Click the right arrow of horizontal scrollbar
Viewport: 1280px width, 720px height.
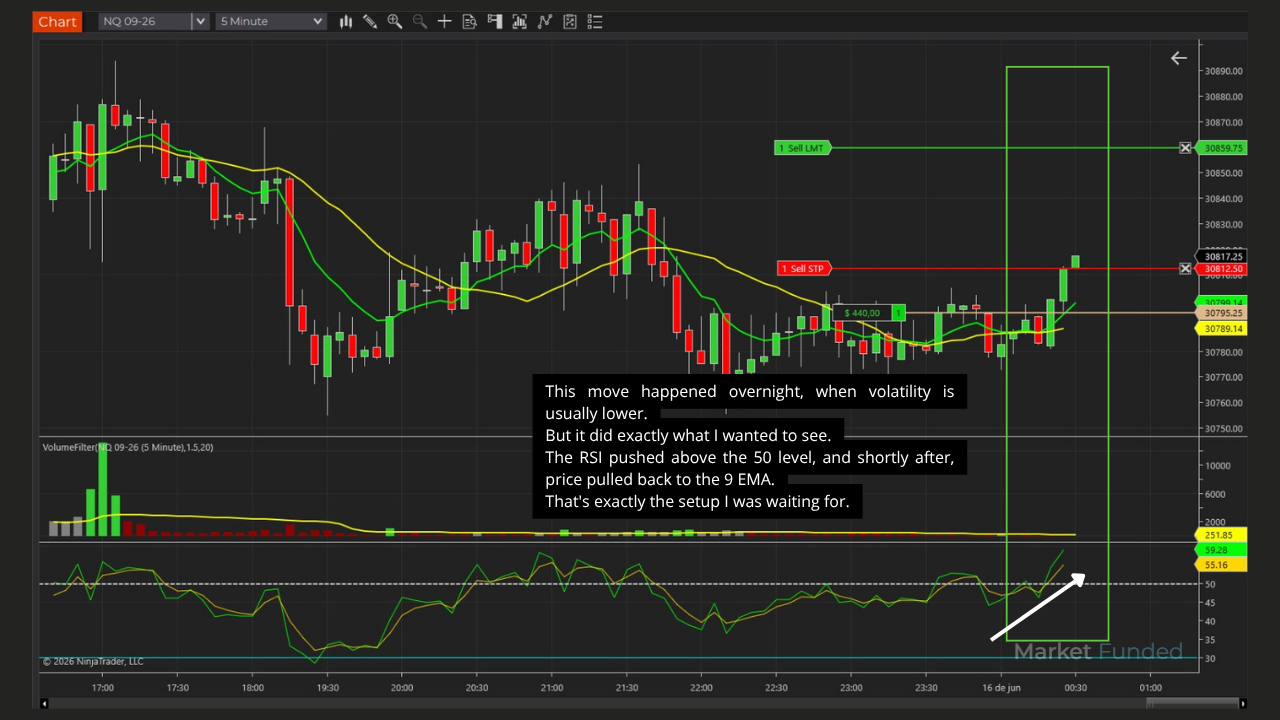(x=1243, y=703)
